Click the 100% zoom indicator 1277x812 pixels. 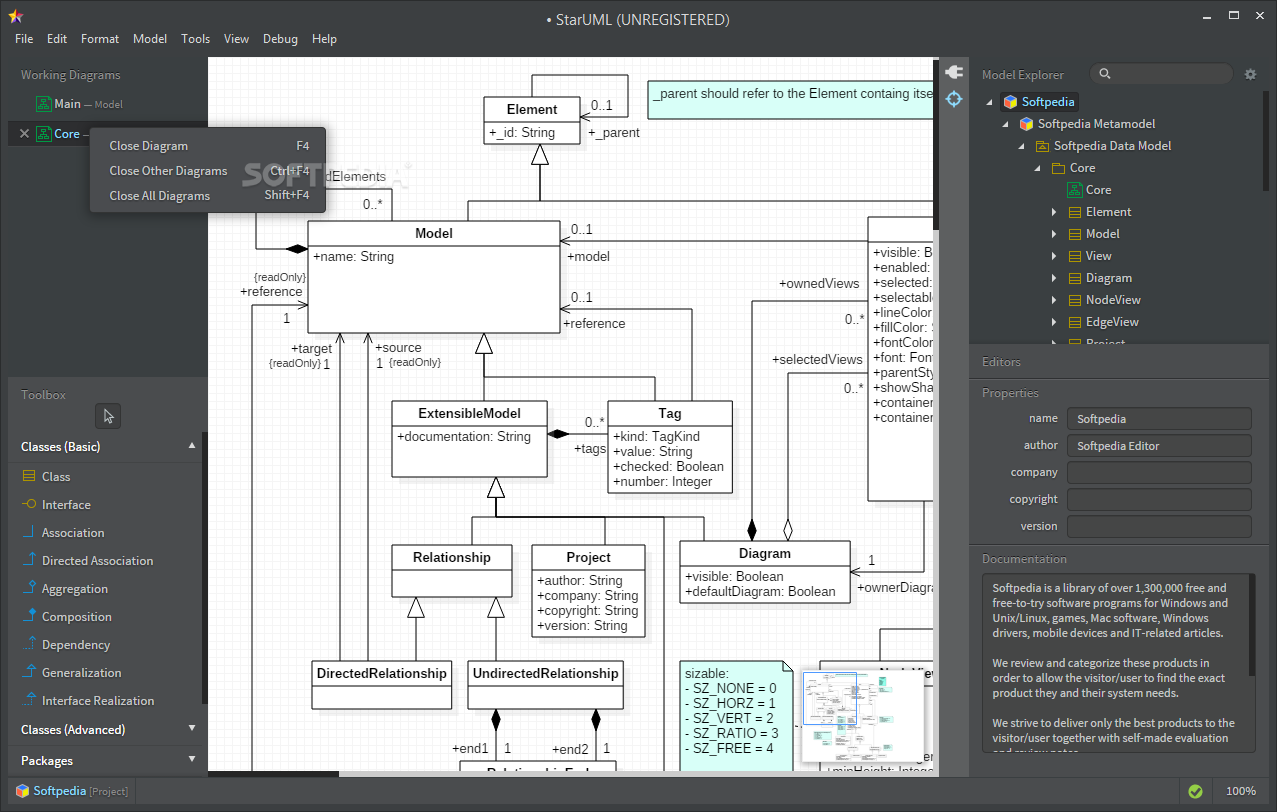click(x=1240, y=791)
